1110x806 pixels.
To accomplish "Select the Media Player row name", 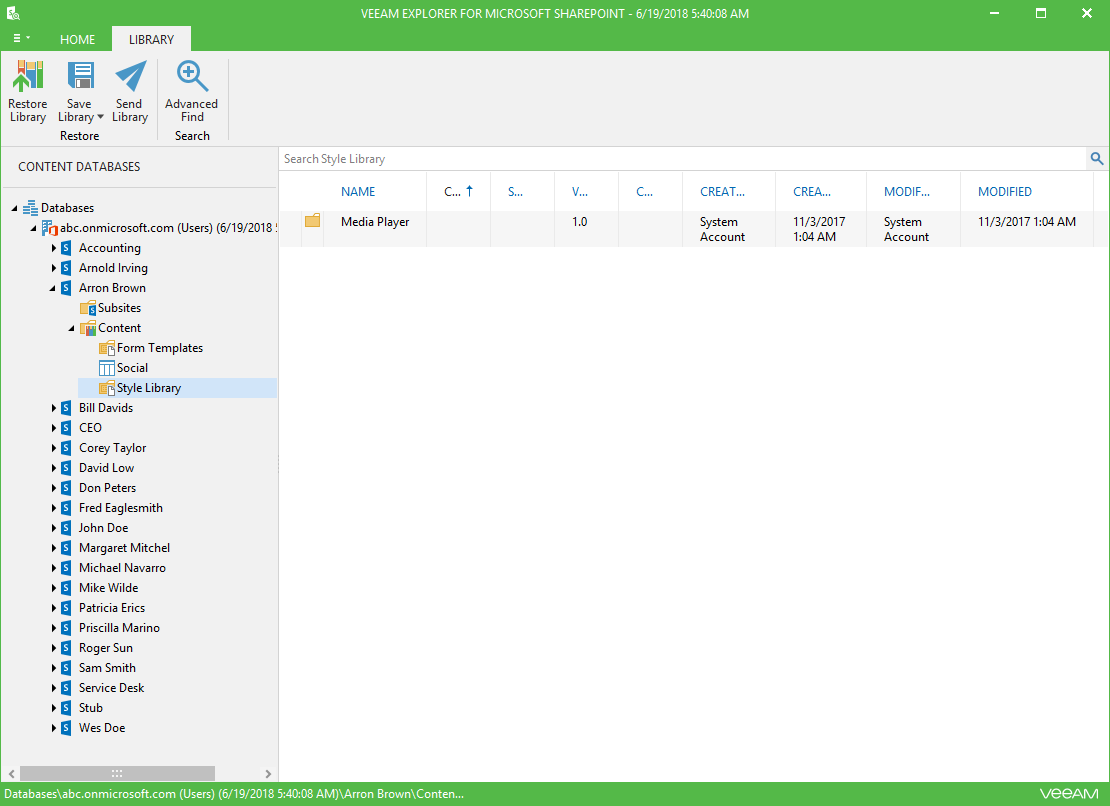I will [x=375, y=221].
